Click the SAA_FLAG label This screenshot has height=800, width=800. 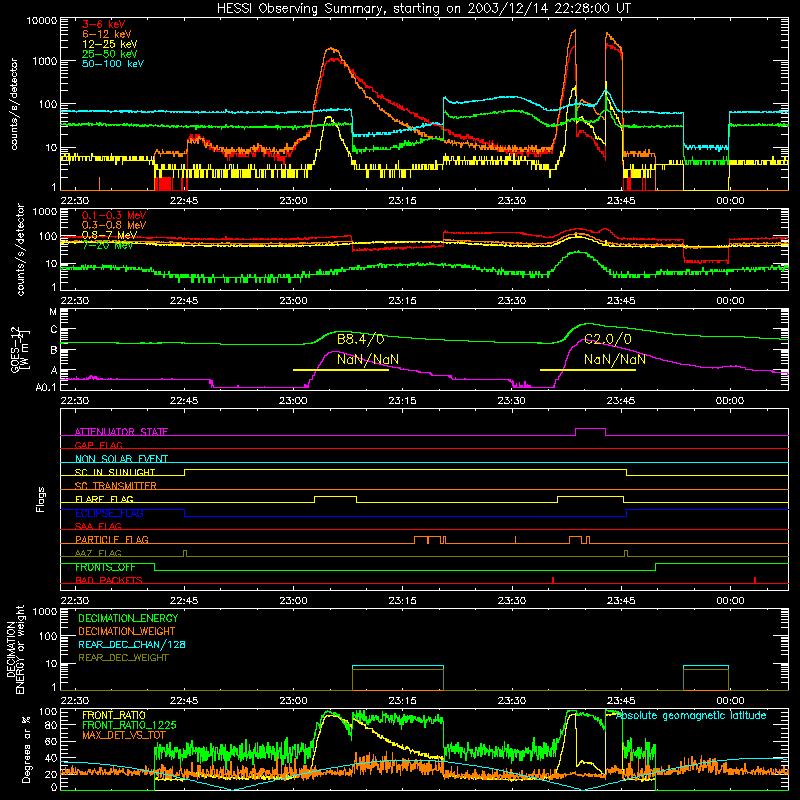point(98,526)
